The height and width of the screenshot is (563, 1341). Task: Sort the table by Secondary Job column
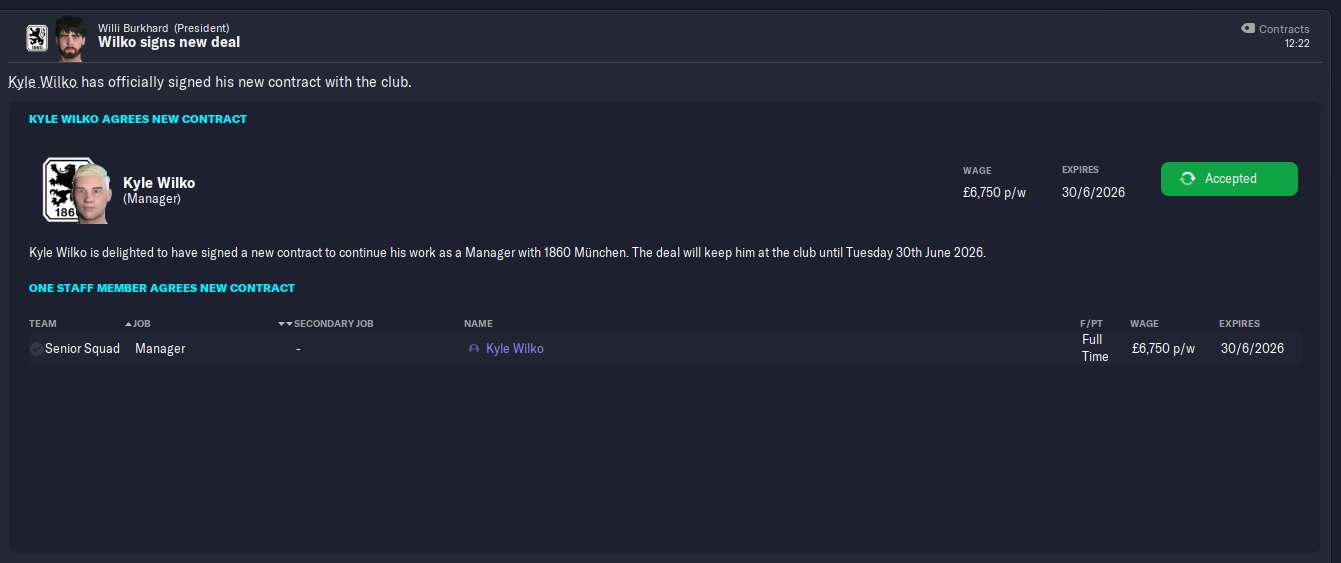[x=333, y=324]
